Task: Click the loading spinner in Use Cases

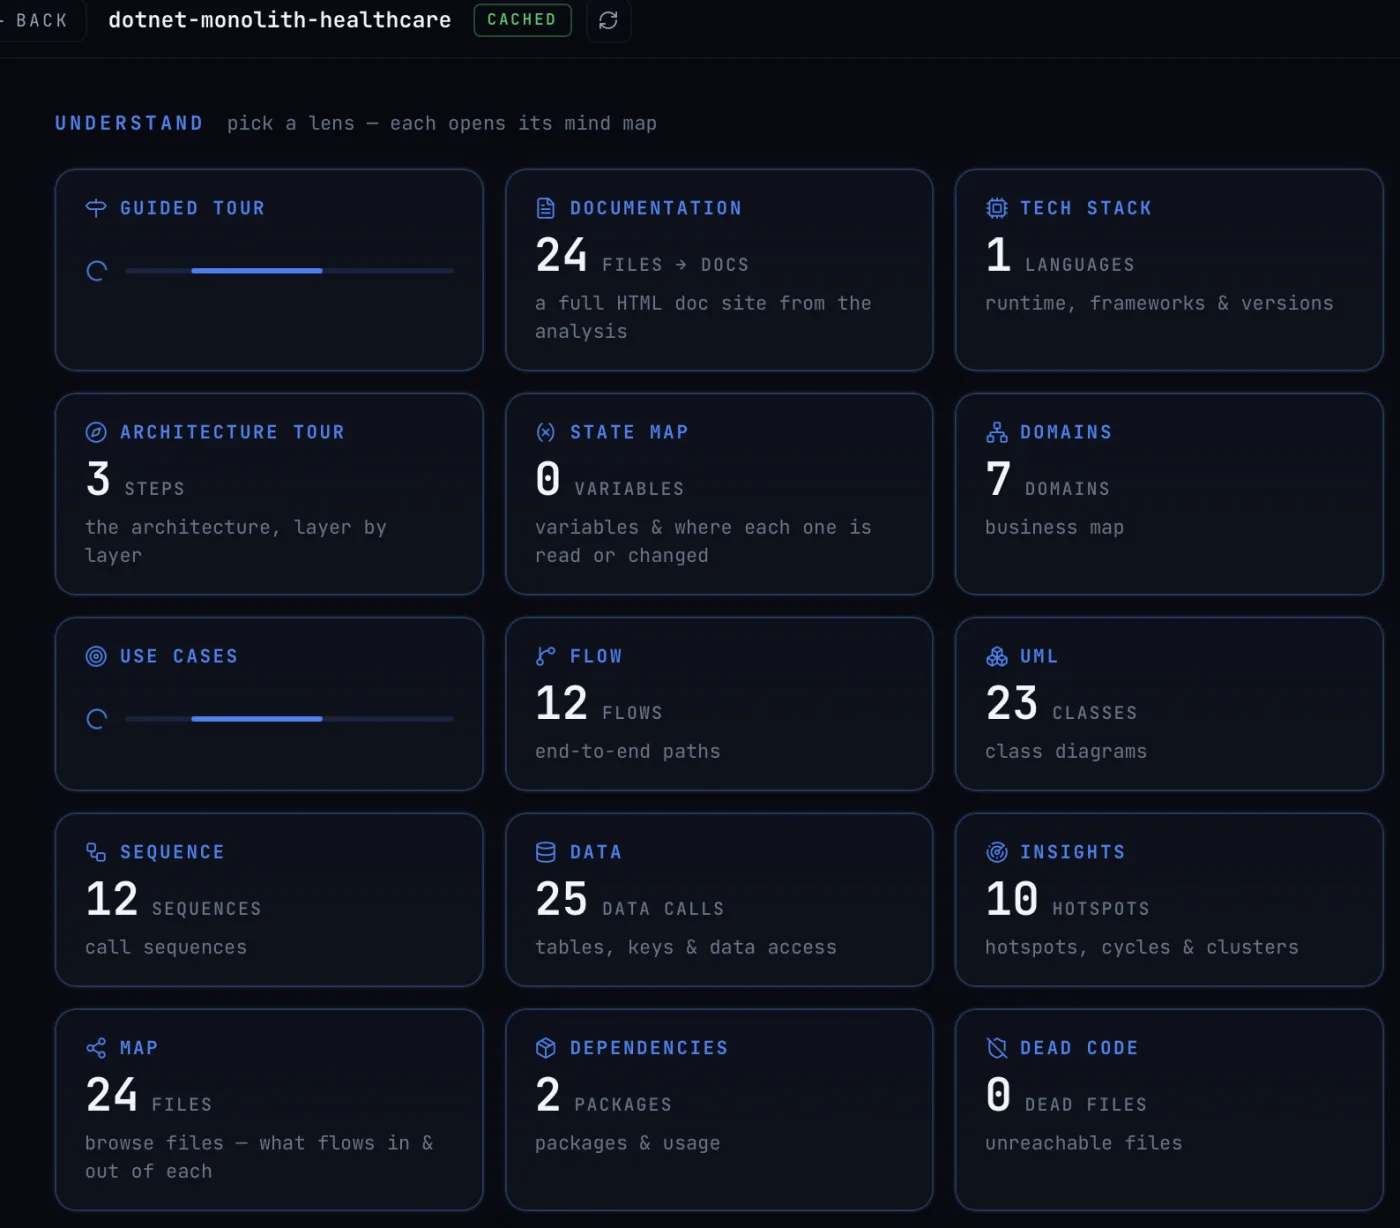Action: pos(97,719)
